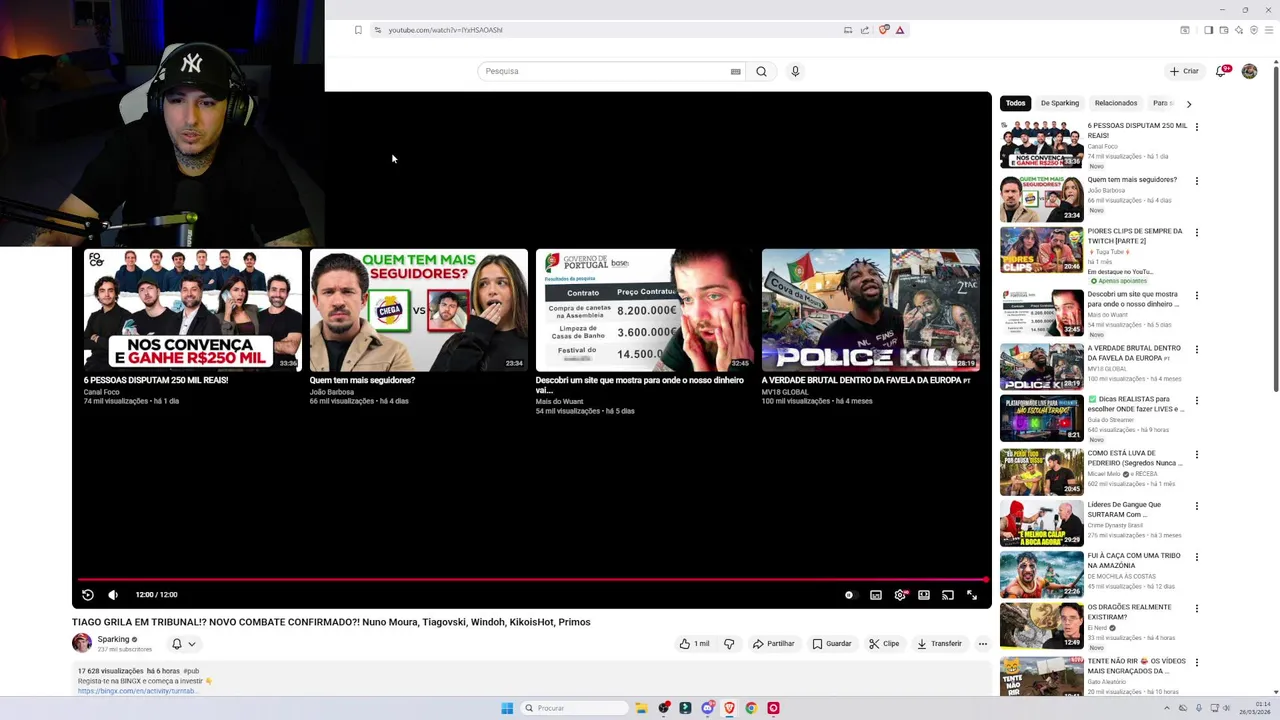
Task: Open the browser hamburger menu
Action: pos(1270,30)
